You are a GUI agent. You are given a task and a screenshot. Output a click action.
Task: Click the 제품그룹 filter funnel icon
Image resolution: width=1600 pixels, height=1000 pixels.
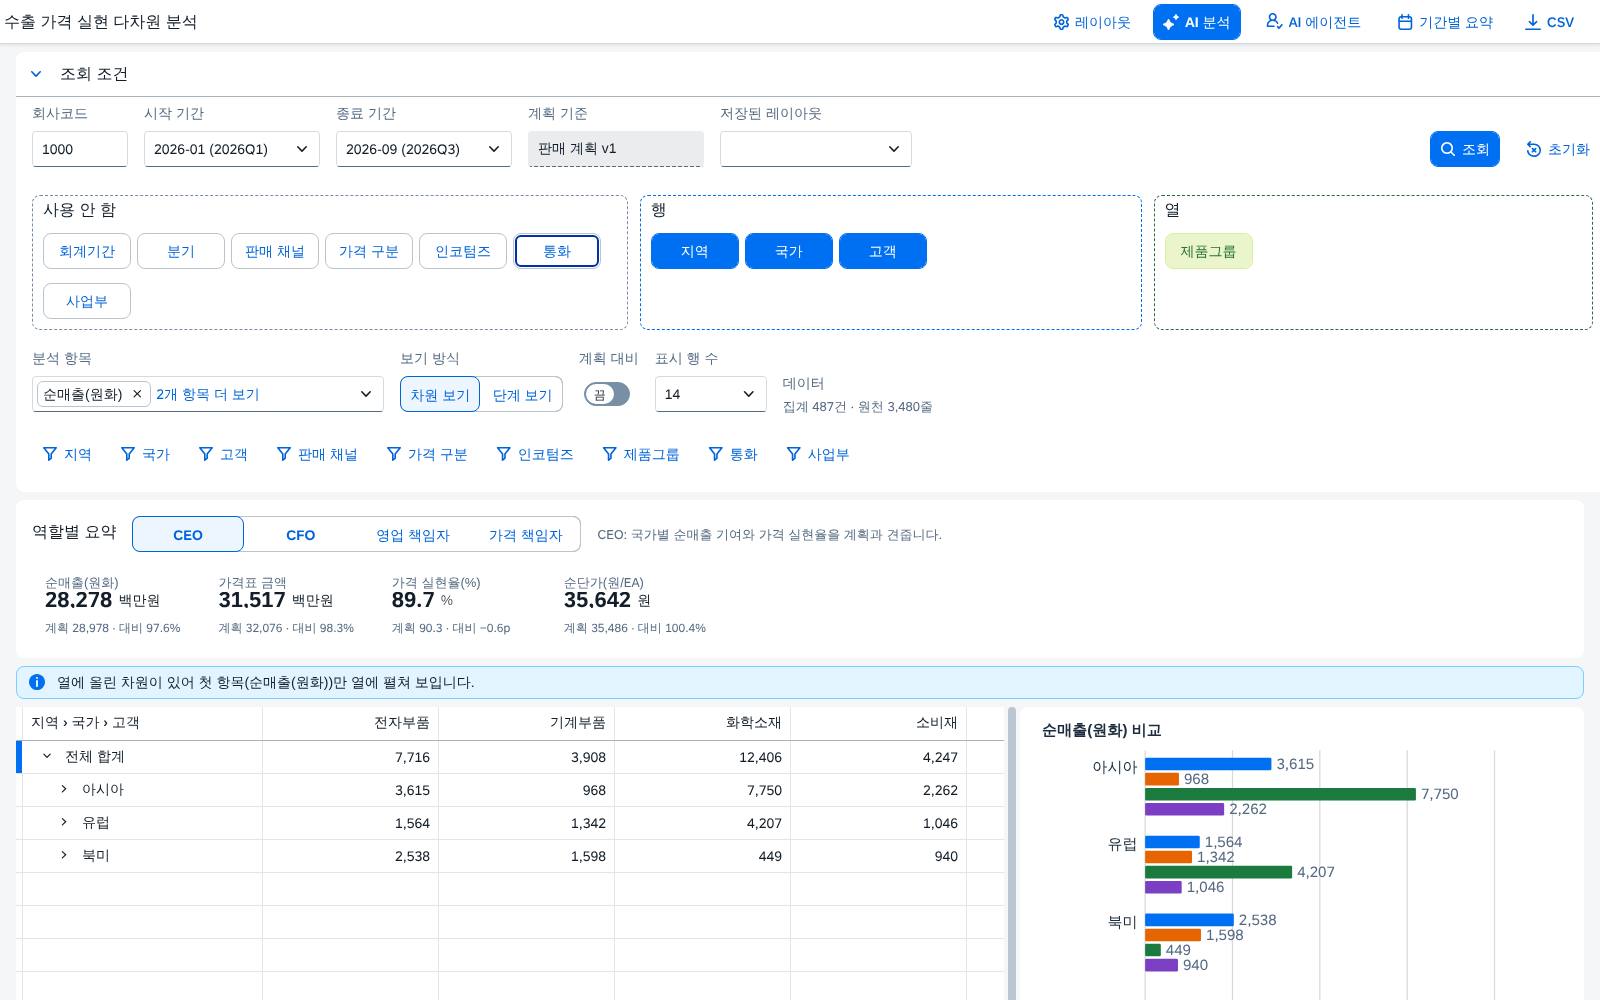pyautogui.click(x=609, y=454)
